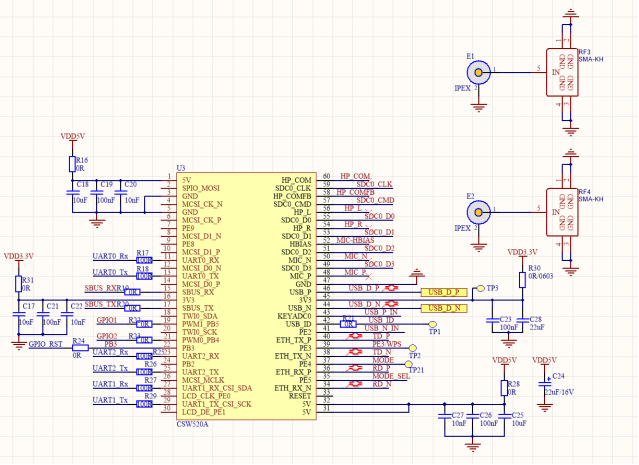This screenshot has height=465, width=639.
Task: Select the MODE_SEL net label
Action: 390,376
